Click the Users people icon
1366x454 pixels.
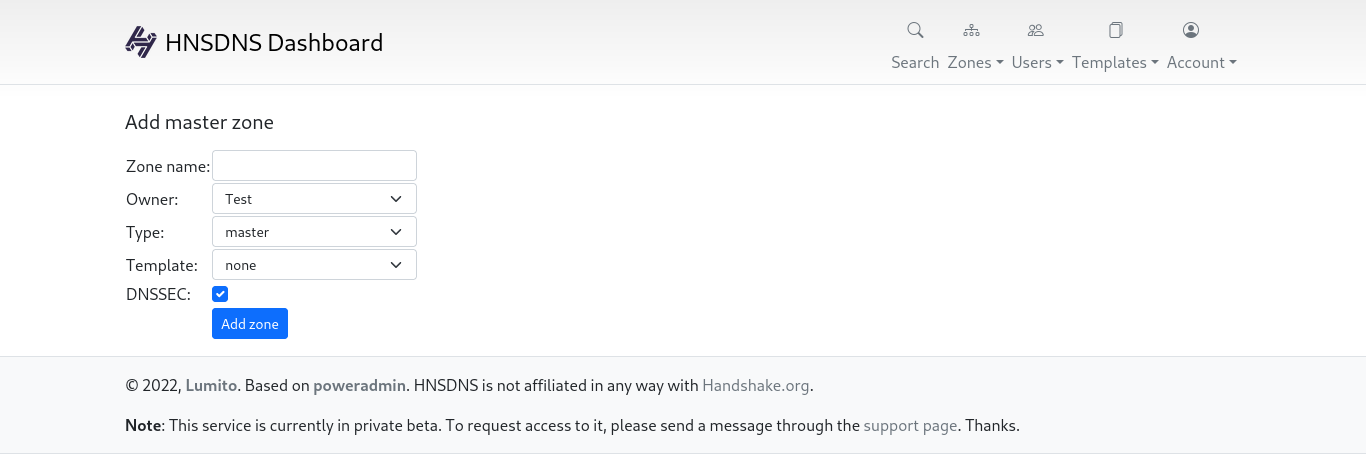tap(1035, 30)
